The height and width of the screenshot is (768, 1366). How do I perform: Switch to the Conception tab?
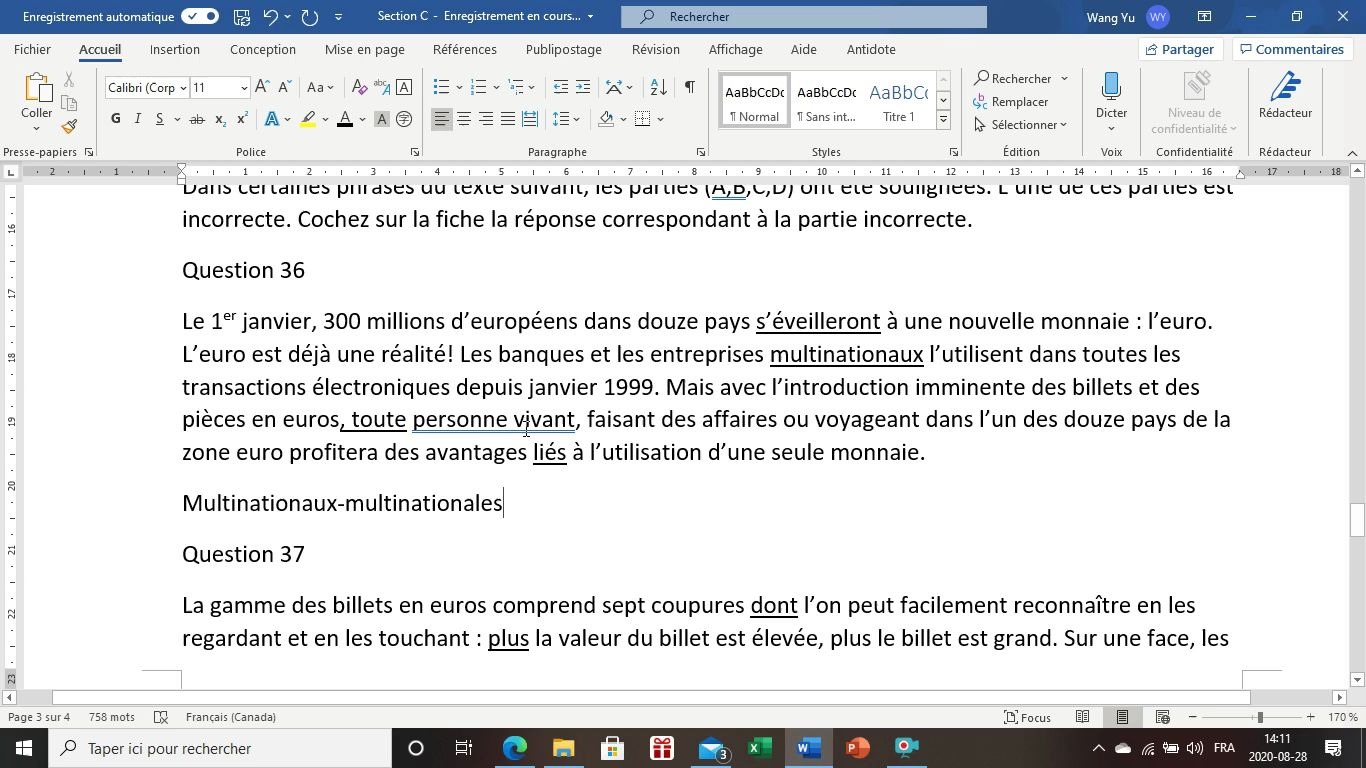pos(263,49)
